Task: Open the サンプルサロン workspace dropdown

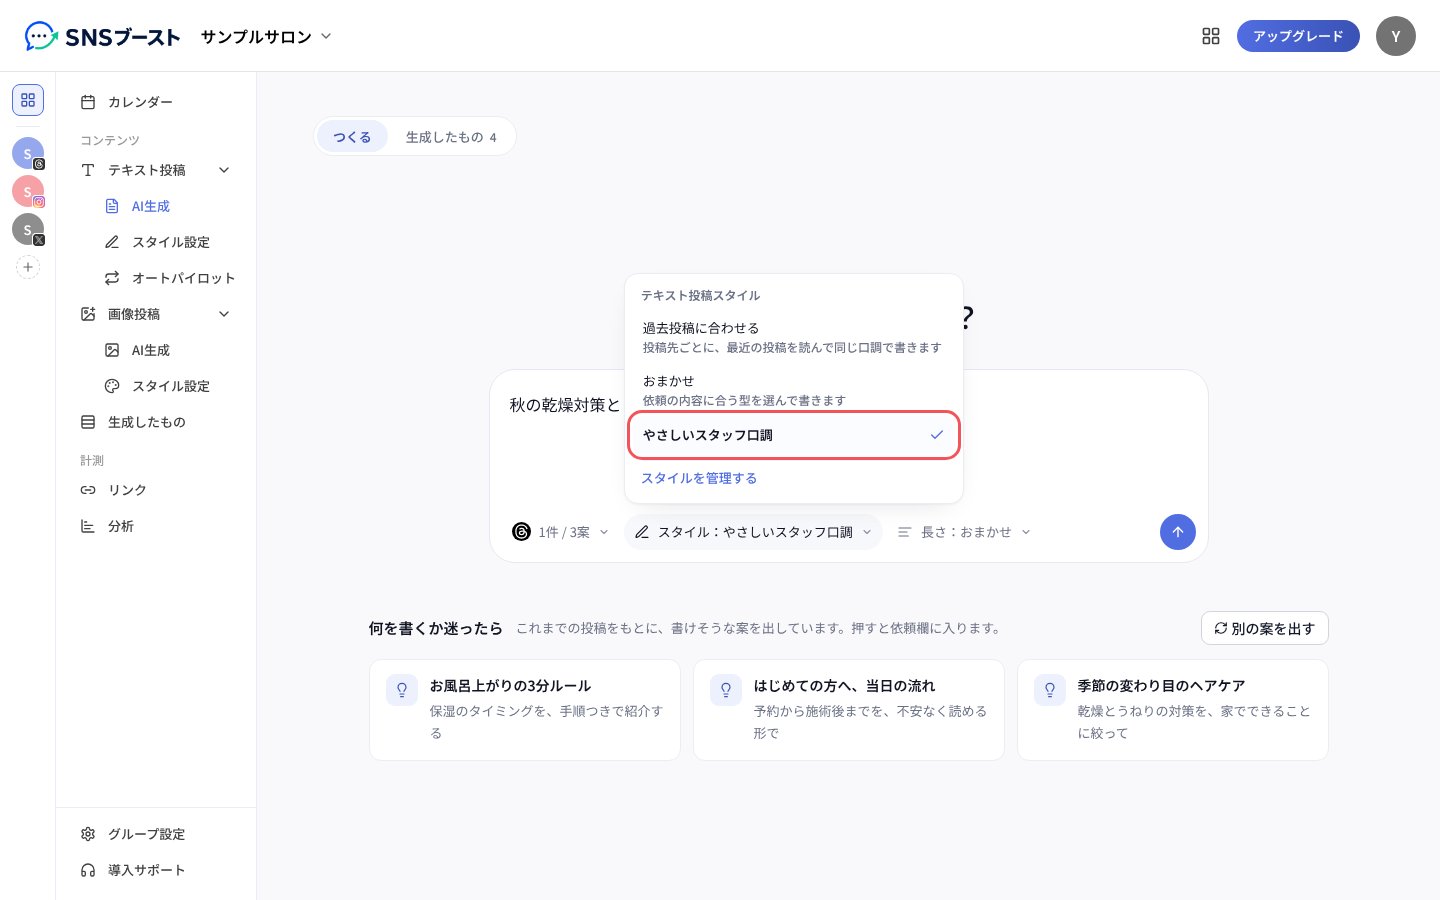Action: pos(266,36)
